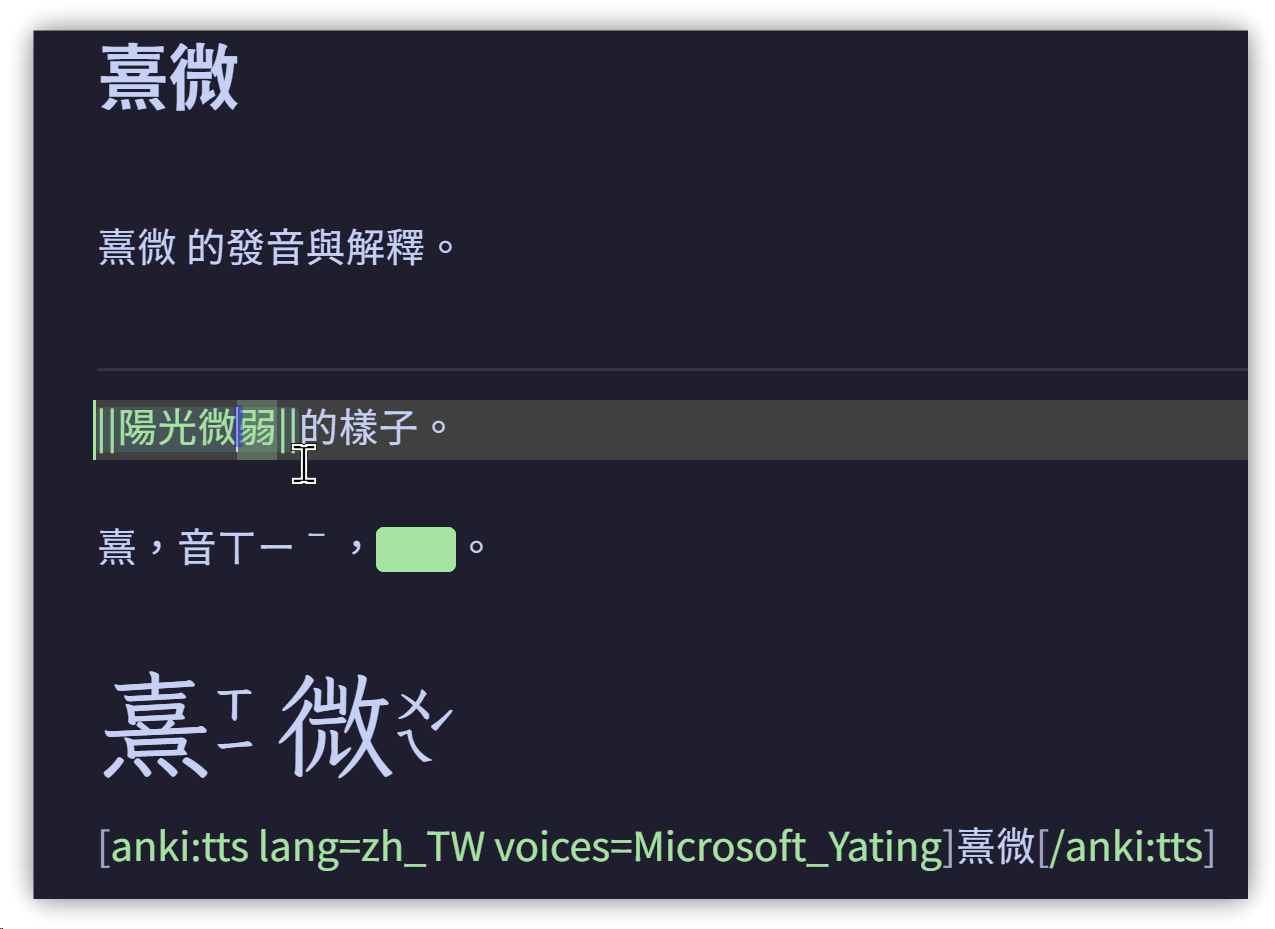Reveal the green hidden cloze block
Screen dimensions: 1275x929
pyautogui.click(x=416, y=550)
